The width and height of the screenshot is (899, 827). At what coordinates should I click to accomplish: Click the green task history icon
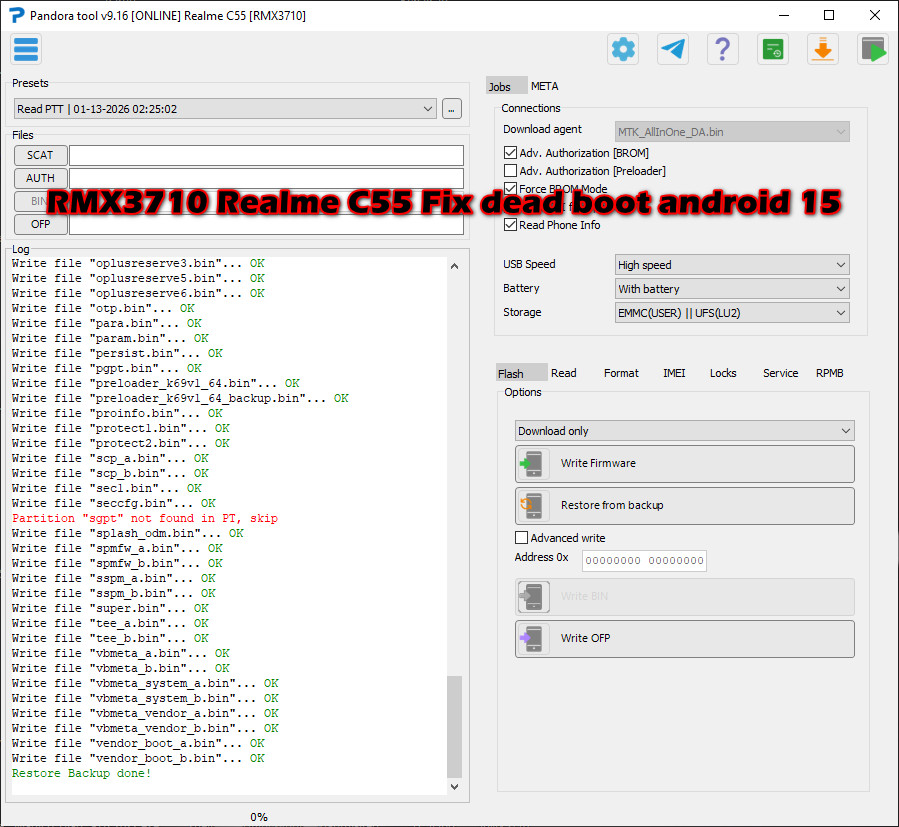772,49
